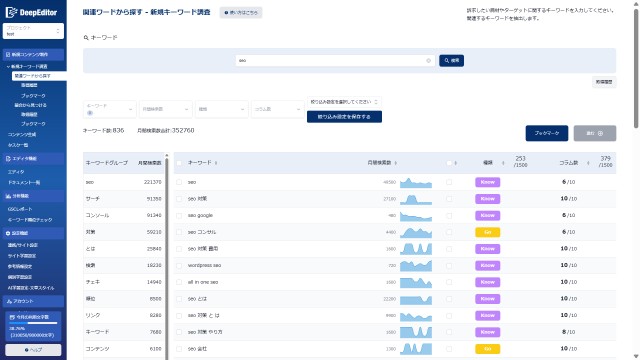Screen dimensions: 640x360
Task: Click the monthly usage progress bar
Action: coord(33,323)
